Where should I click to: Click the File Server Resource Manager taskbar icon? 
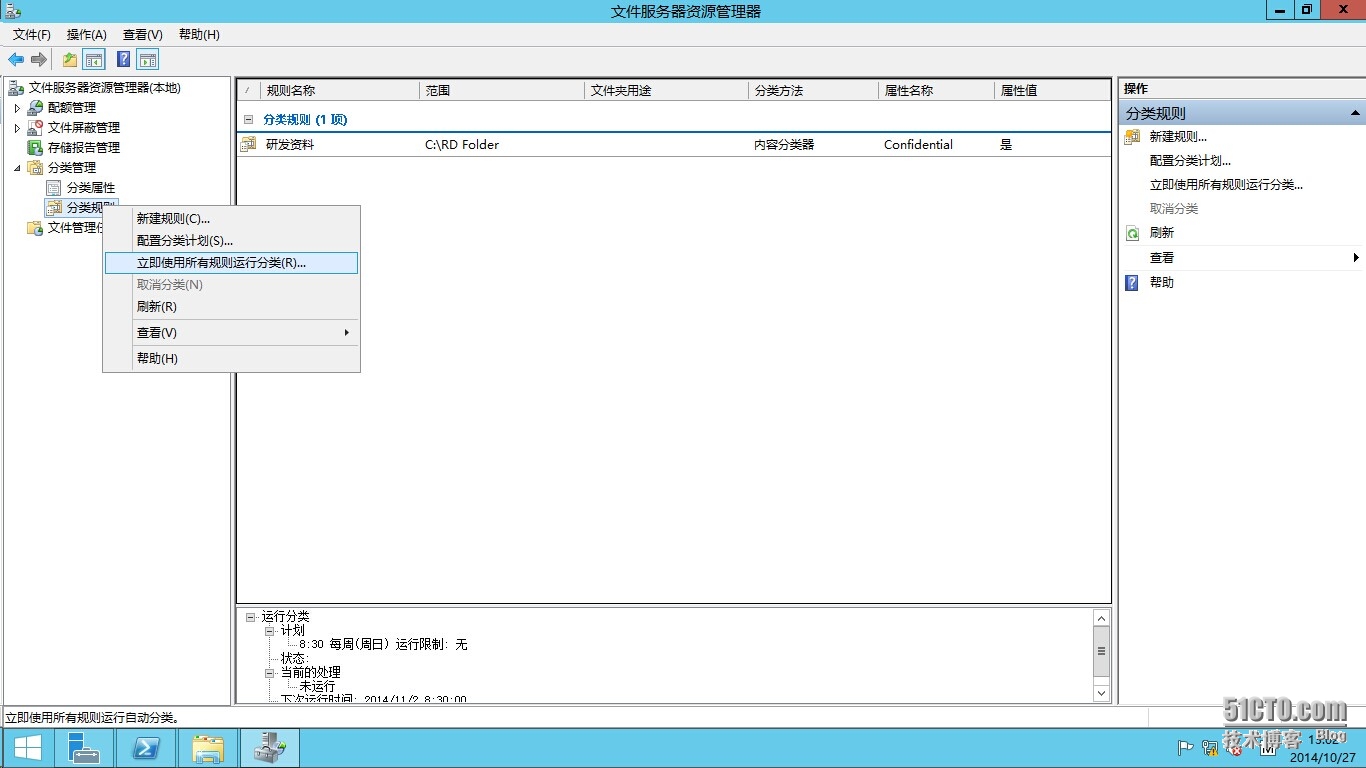270,748
